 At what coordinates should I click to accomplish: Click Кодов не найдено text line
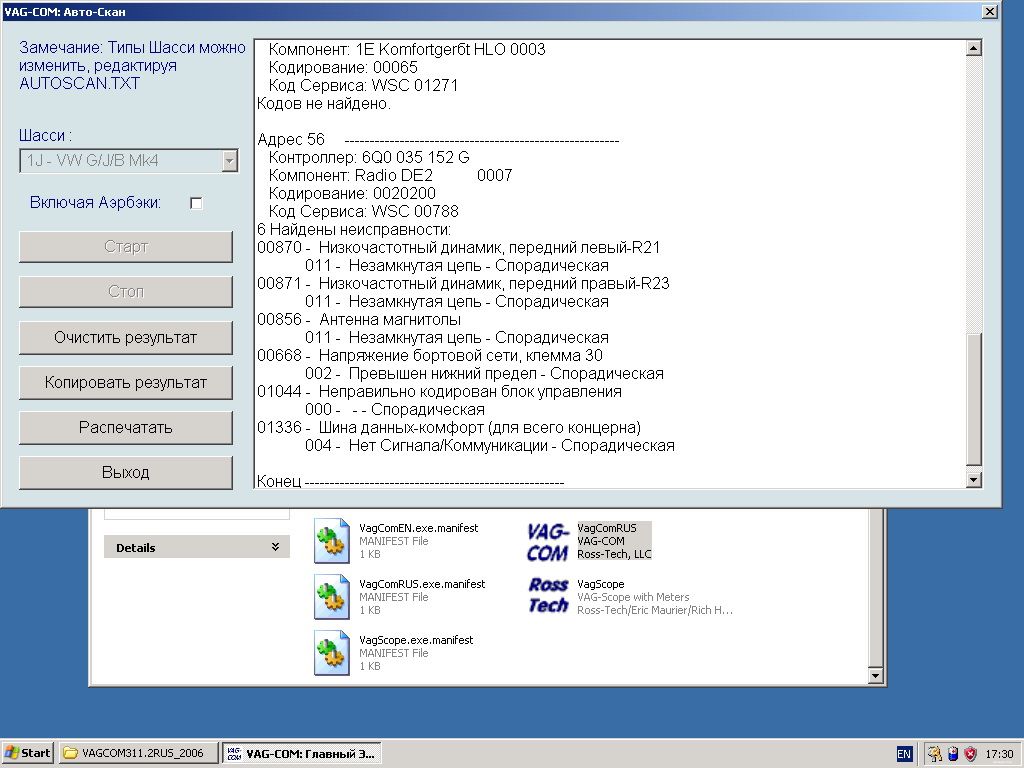pos(324,103)
